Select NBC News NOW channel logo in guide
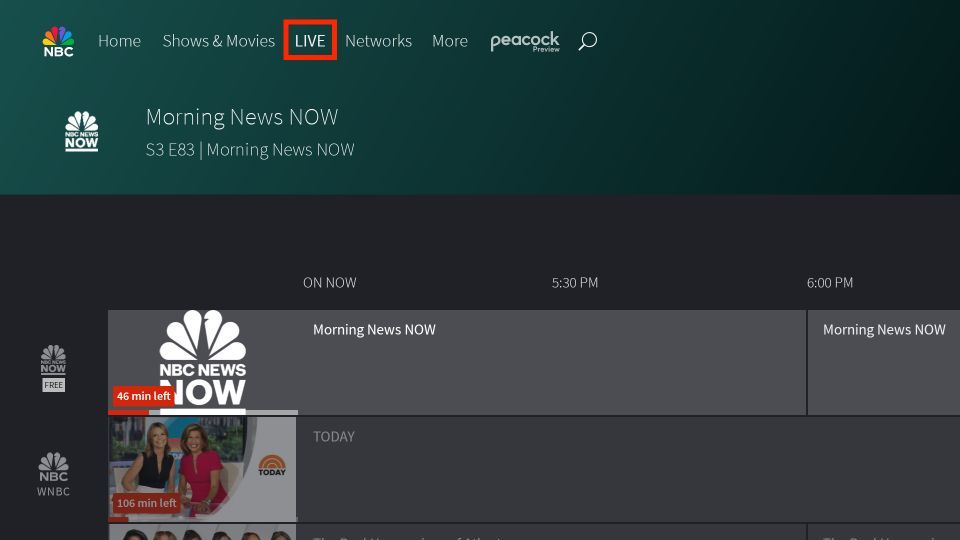This screenshot has height=540, width=960. [53, 359]
